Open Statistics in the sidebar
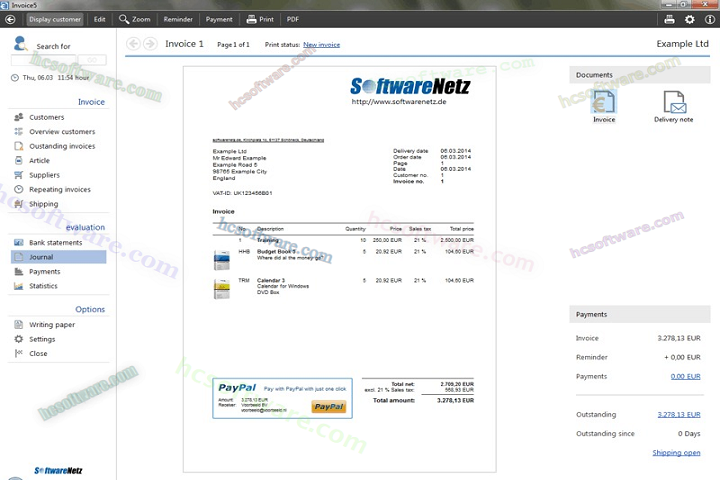This screenshot has width=720, height=480. (x=43, y=286)
